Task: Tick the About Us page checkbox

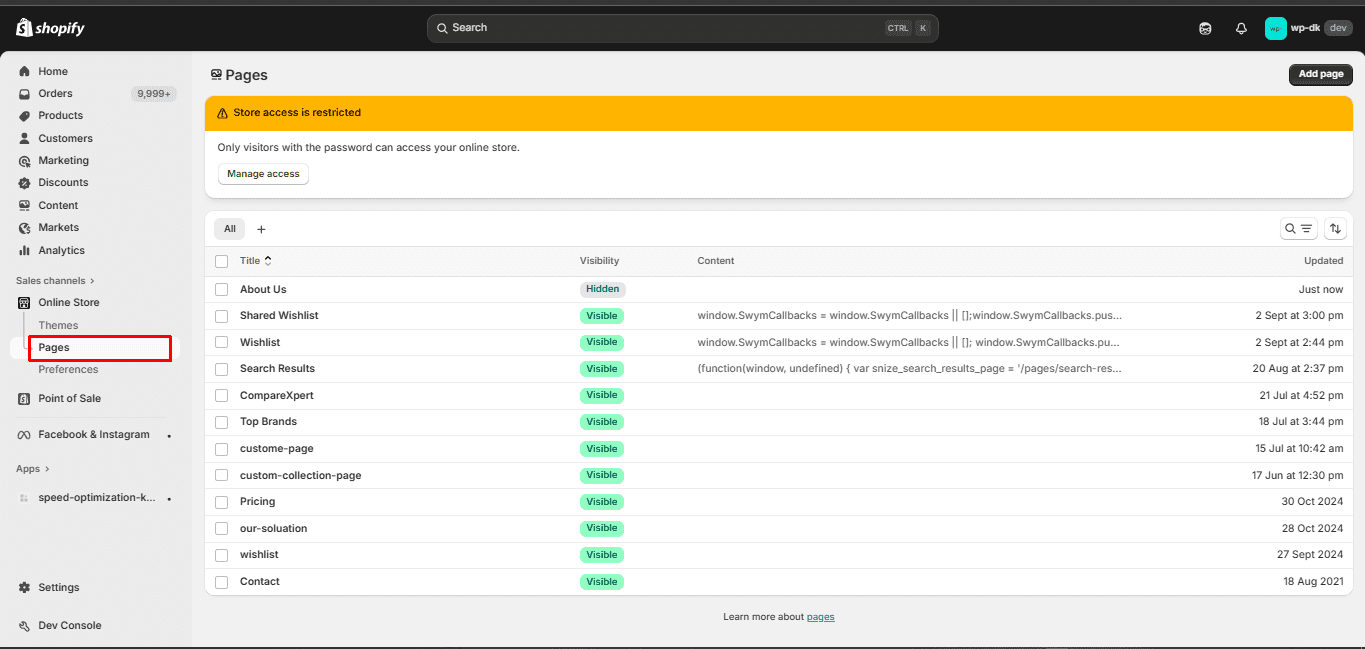Action: 222,290
